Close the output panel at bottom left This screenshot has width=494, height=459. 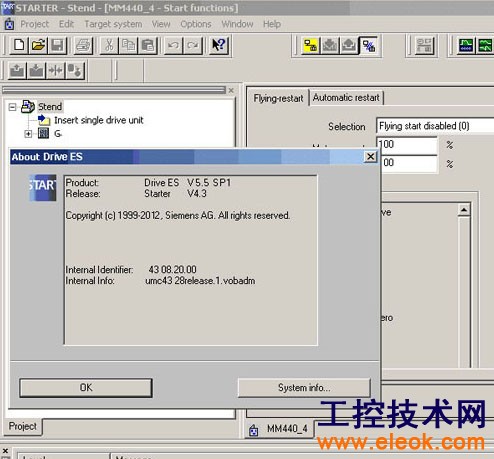(x=5, y=451)
